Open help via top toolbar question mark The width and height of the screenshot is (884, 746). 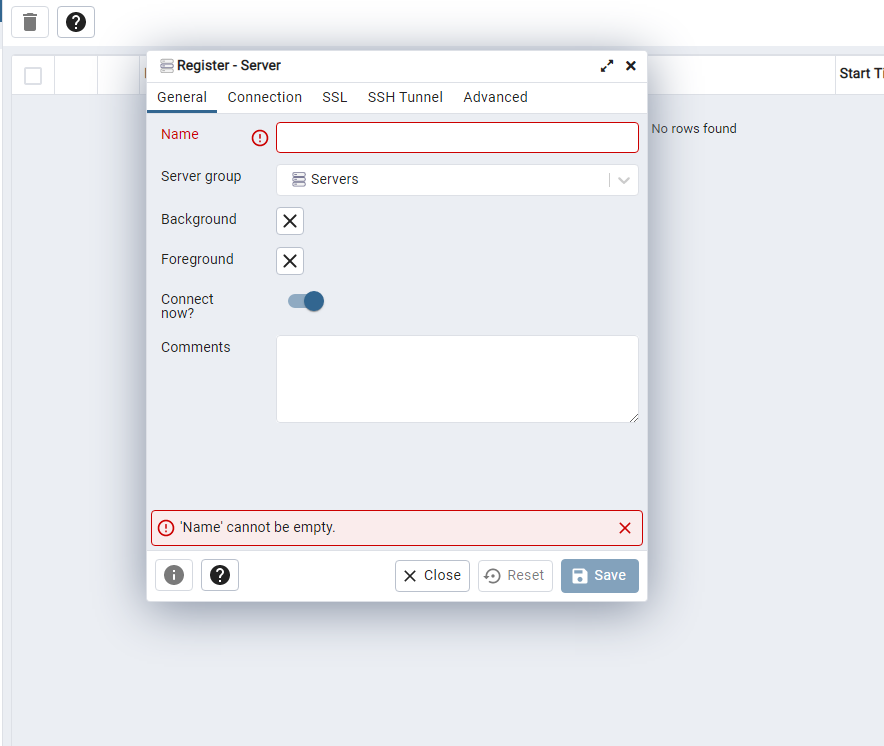(76, 22)
